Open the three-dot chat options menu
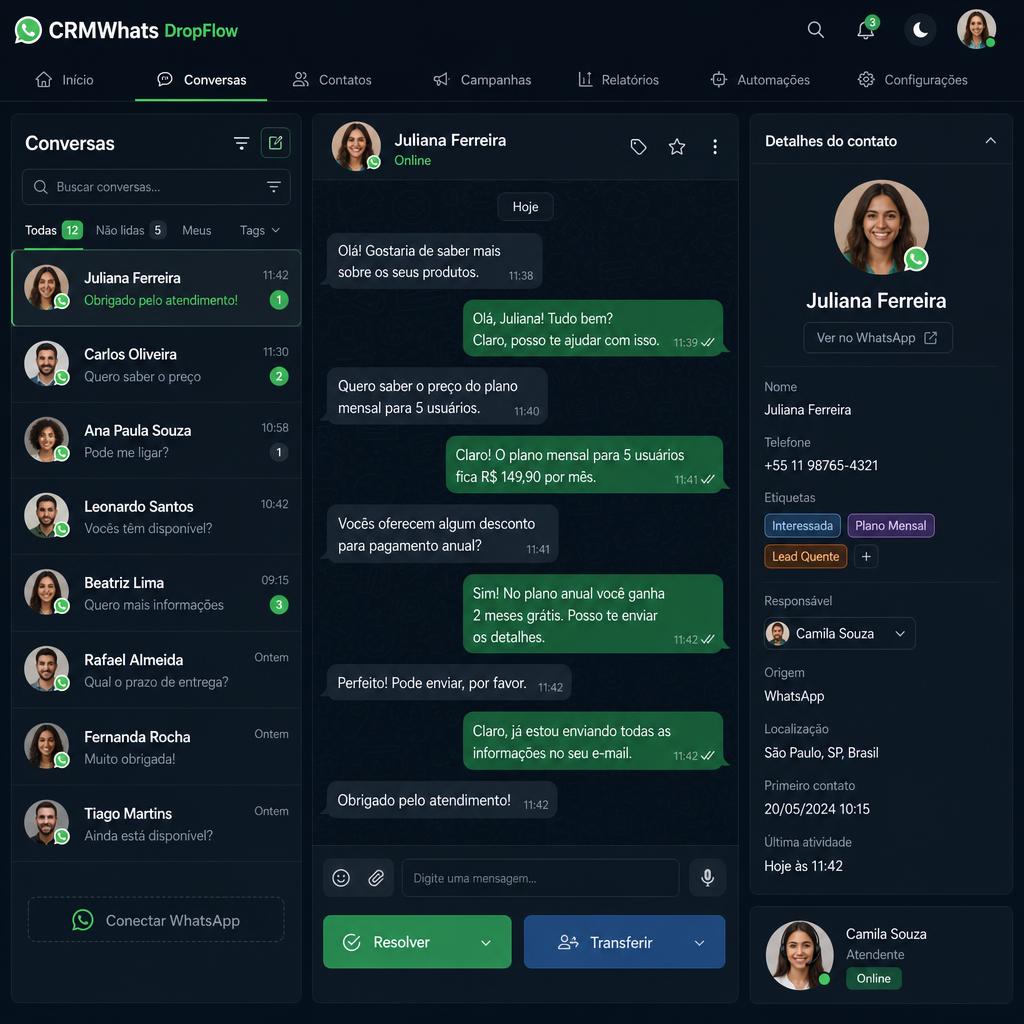The width and height of the screenshot is (1024, 1024). point(715,147)
